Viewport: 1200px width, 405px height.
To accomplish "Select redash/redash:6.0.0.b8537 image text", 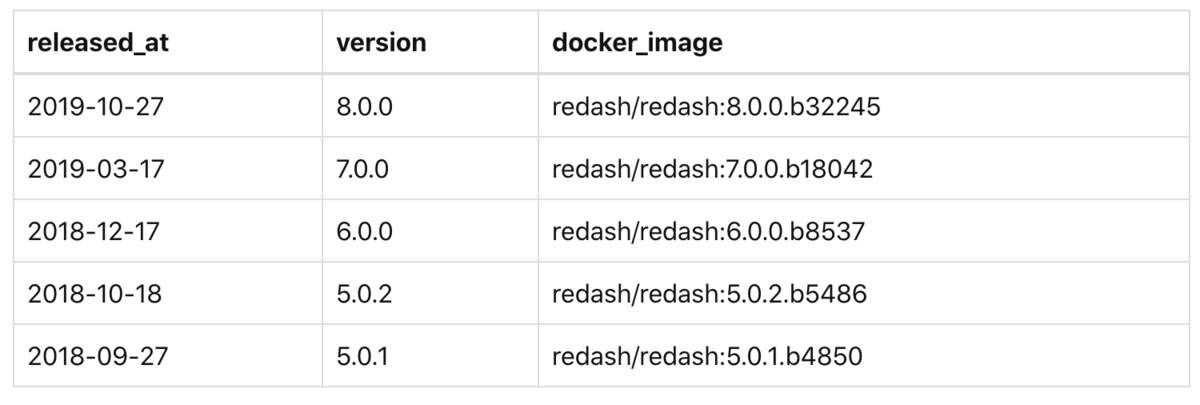I will (x=707, y=232).
